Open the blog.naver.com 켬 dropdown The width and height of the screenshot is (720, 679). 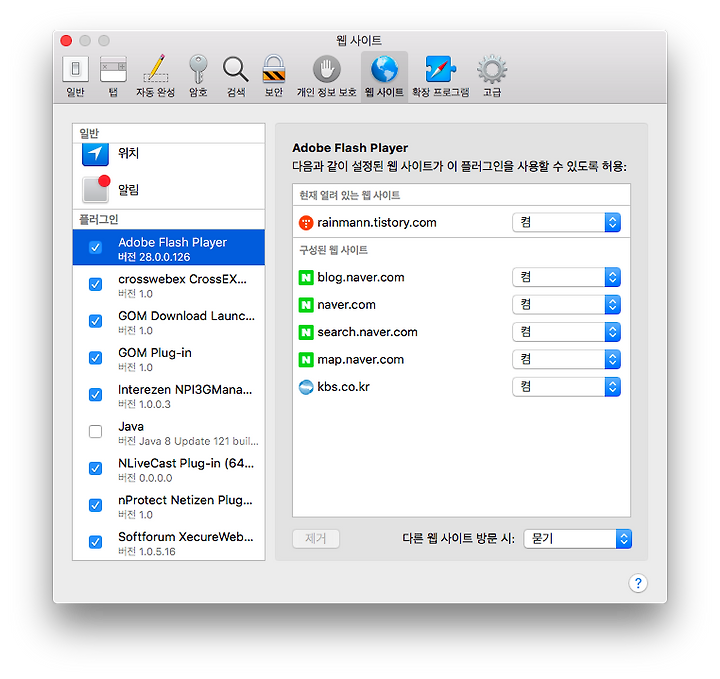point(566,277)
